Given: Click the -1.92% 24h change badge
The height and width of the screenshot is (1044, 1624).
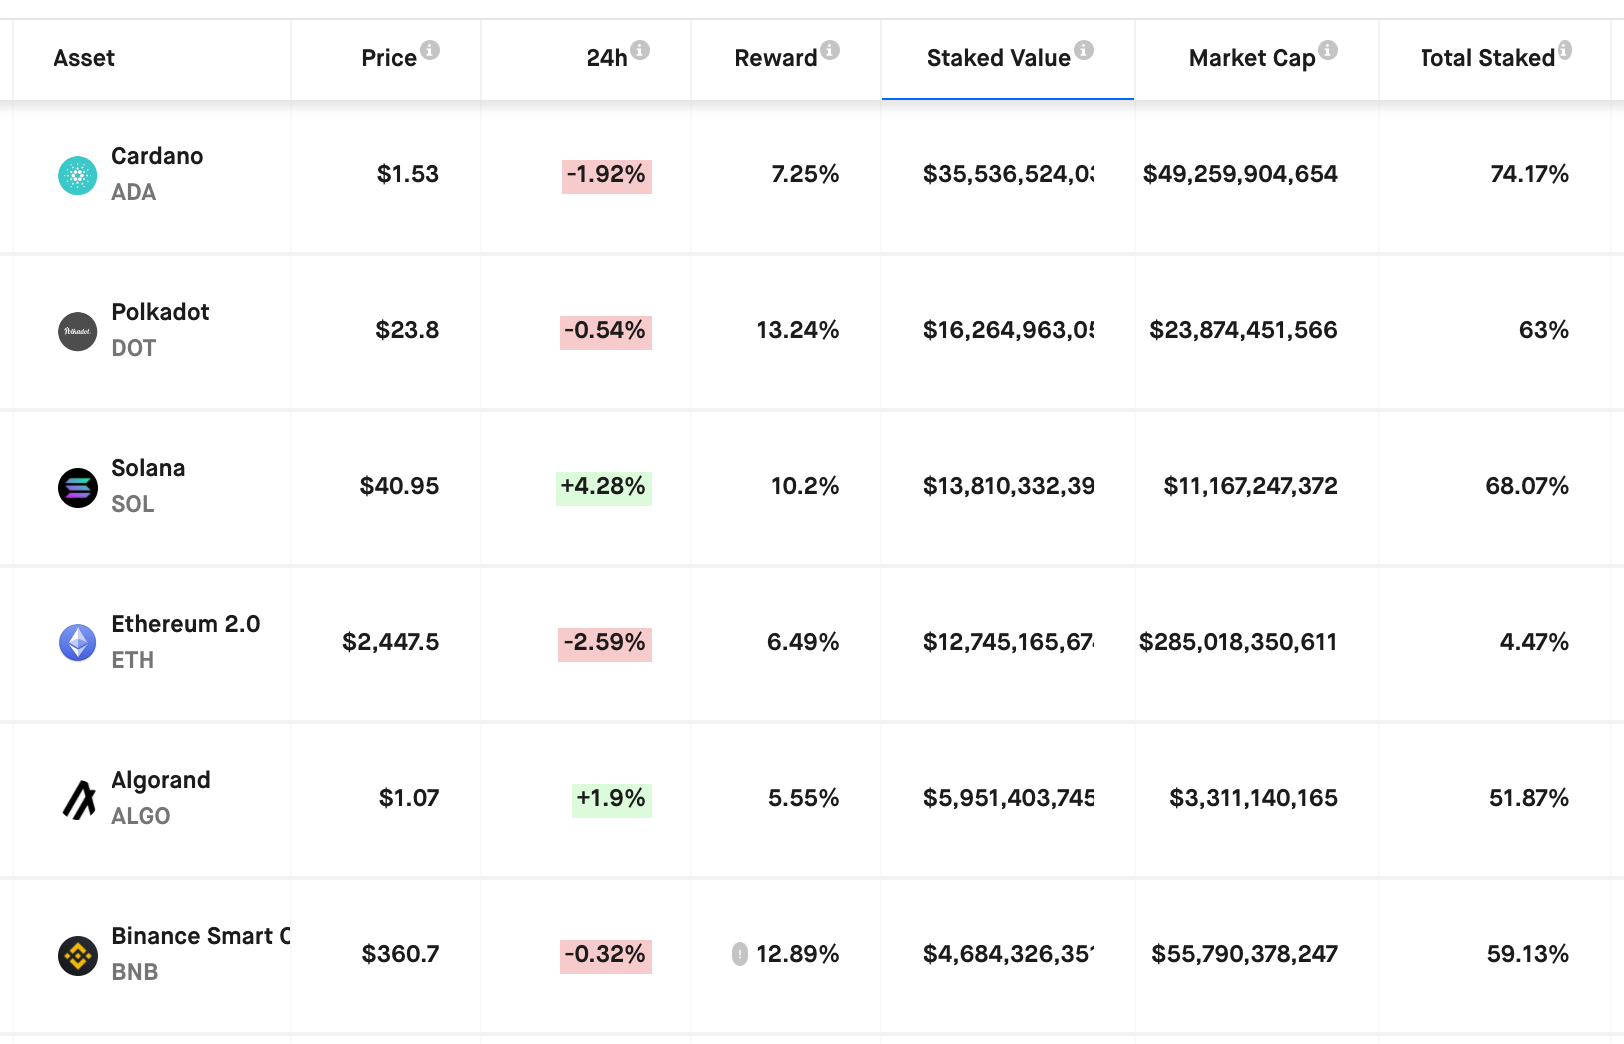Looking at the screenshot, I should (607, 175).
